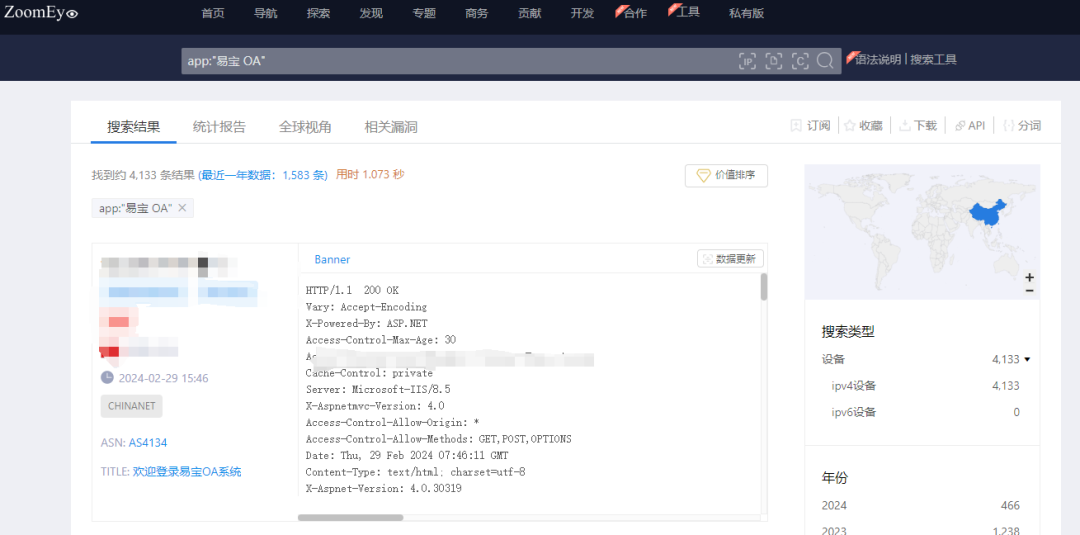Open the 发现 menu item
Screen dimensions: 1080x535
tap(371, 13)
